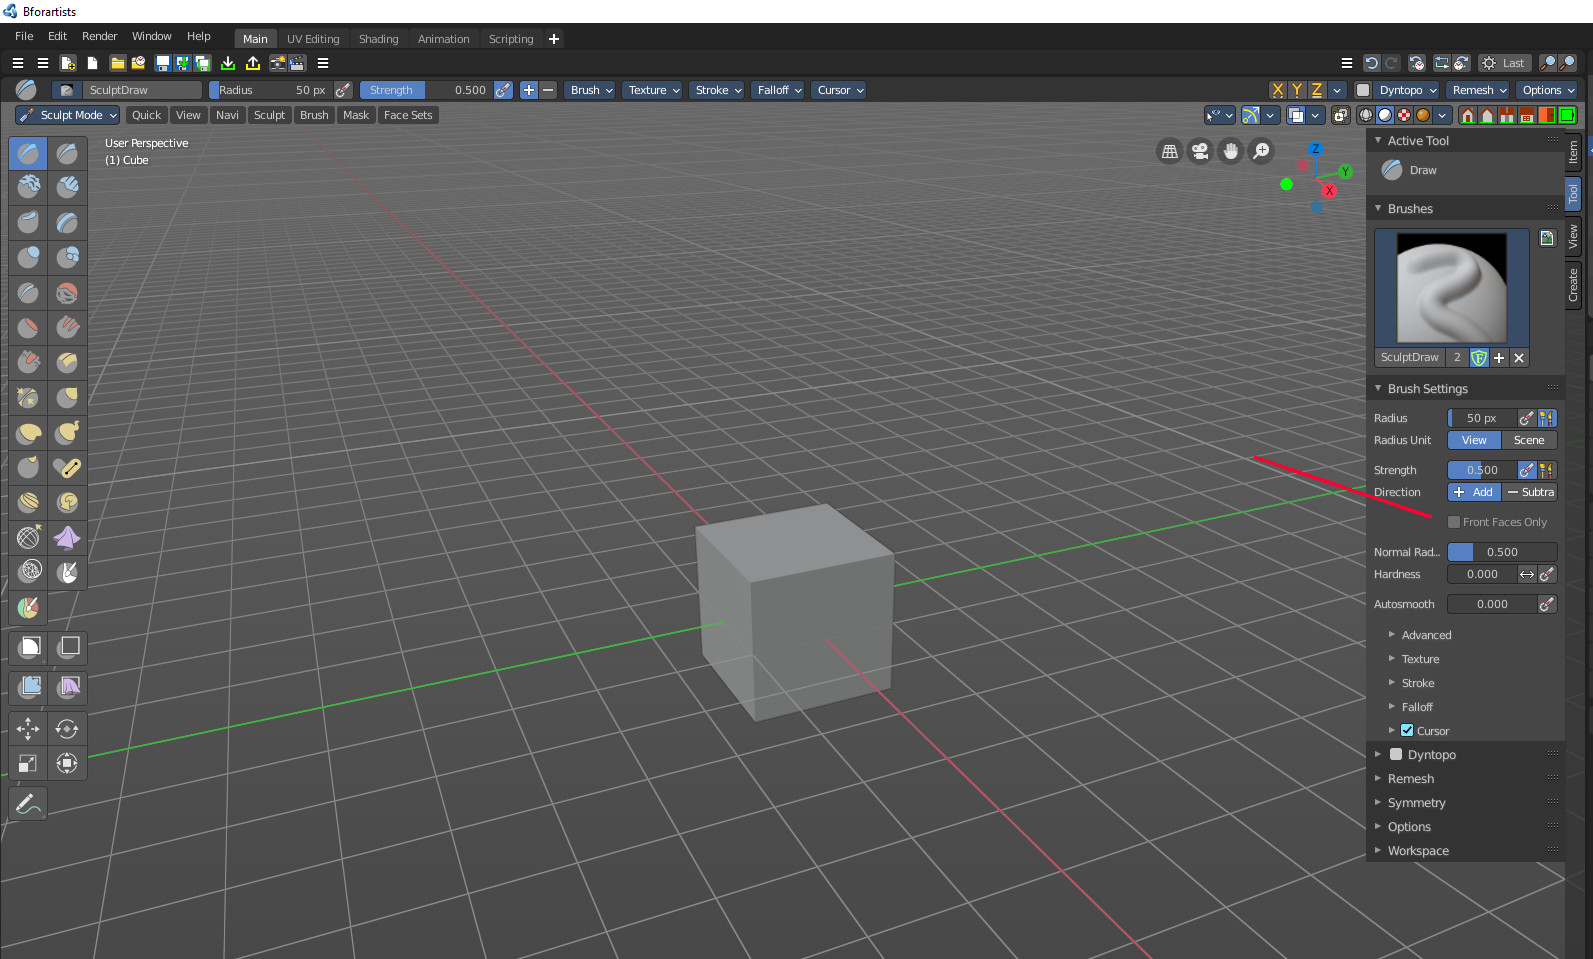The width and height of the screenshot is (1593, 959).
Task: Open the Sculpt Mode dropdown
Action: pyautogui.click(x=68, y=115)
